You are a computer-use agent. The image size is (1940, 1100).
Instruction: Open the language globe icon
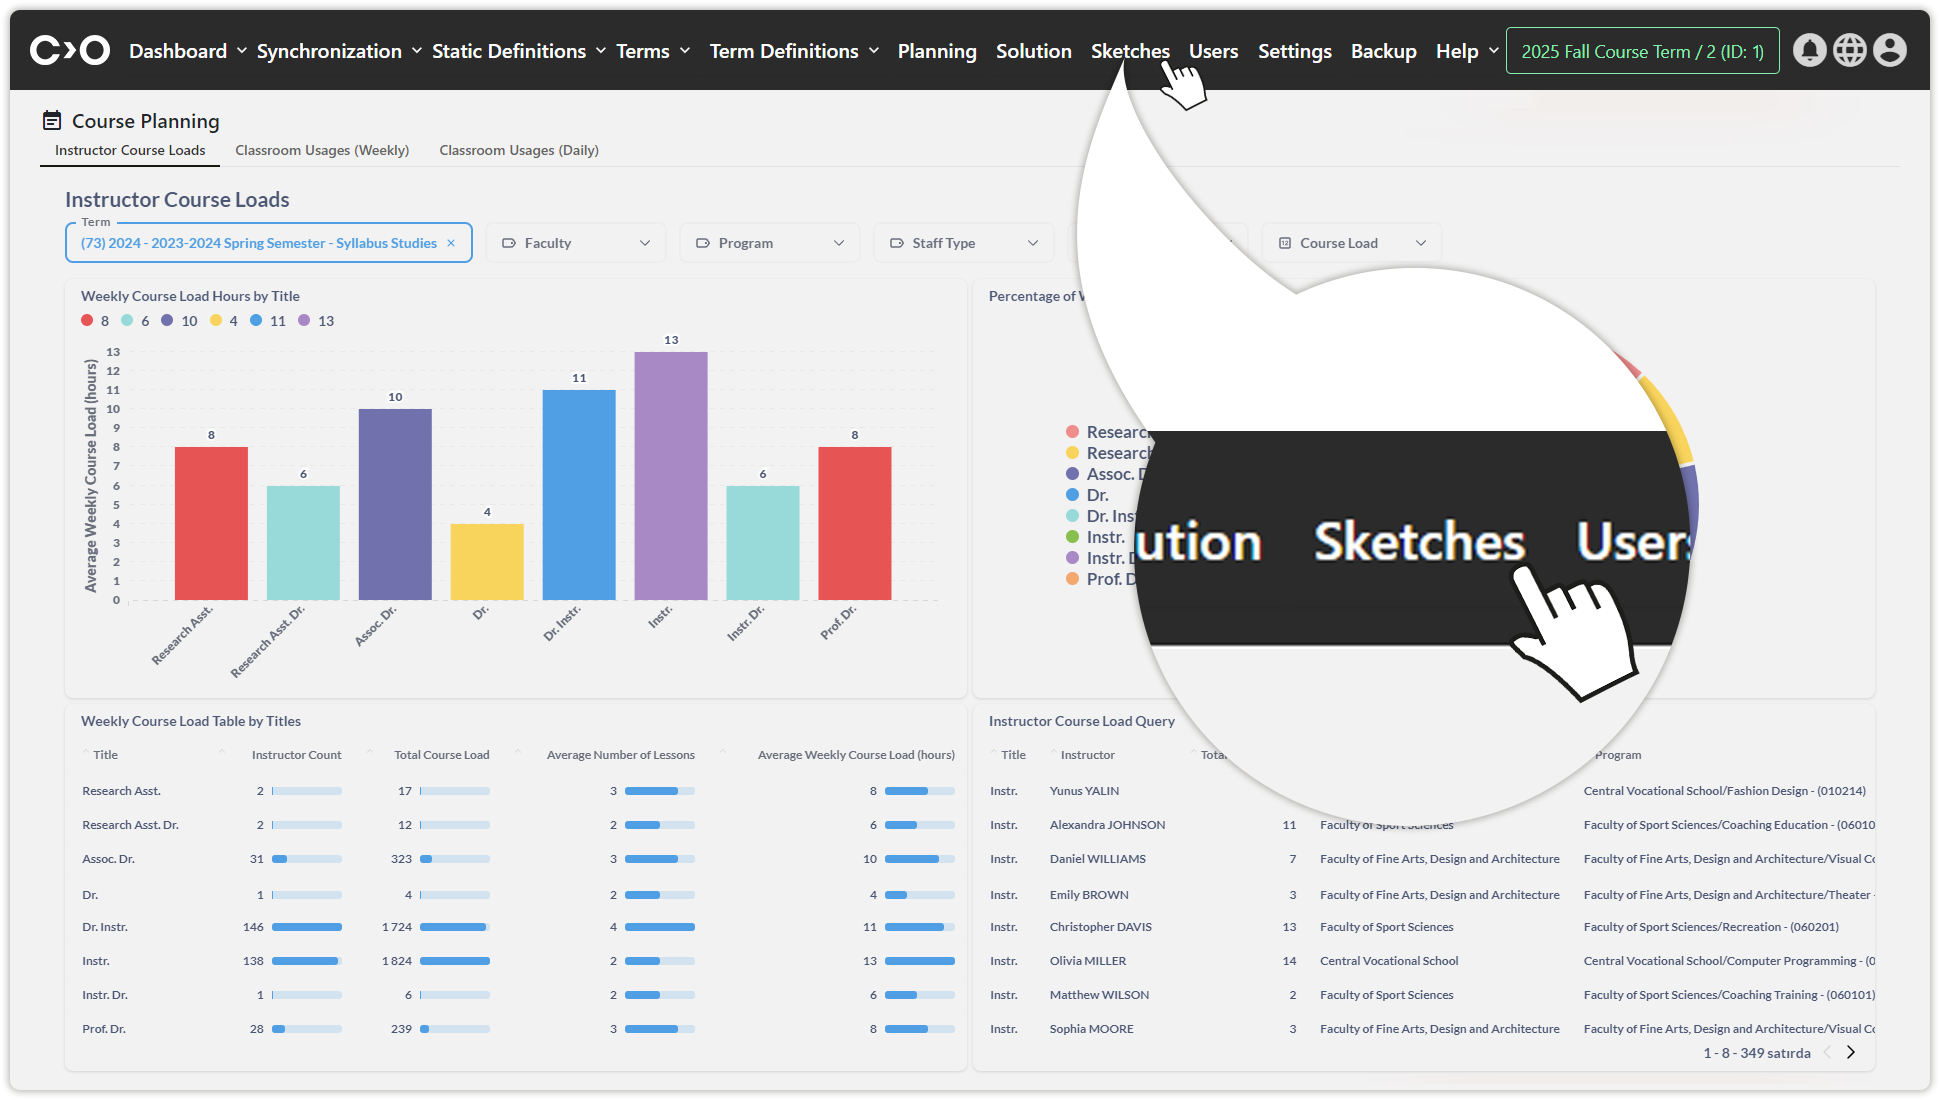pyautogui.click(x=1849, y=50)
